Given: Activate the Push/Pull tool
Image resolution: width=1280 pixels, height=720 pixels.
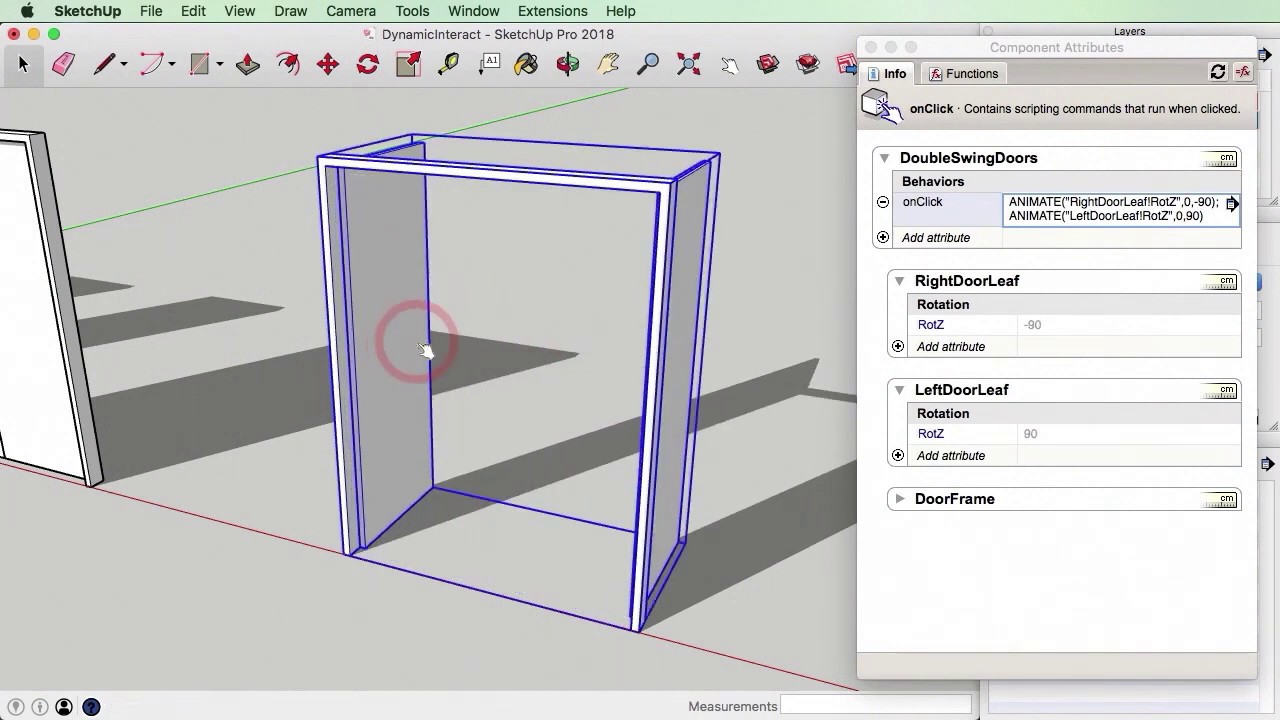Looking at the screenshot, I should click(247, 64).
